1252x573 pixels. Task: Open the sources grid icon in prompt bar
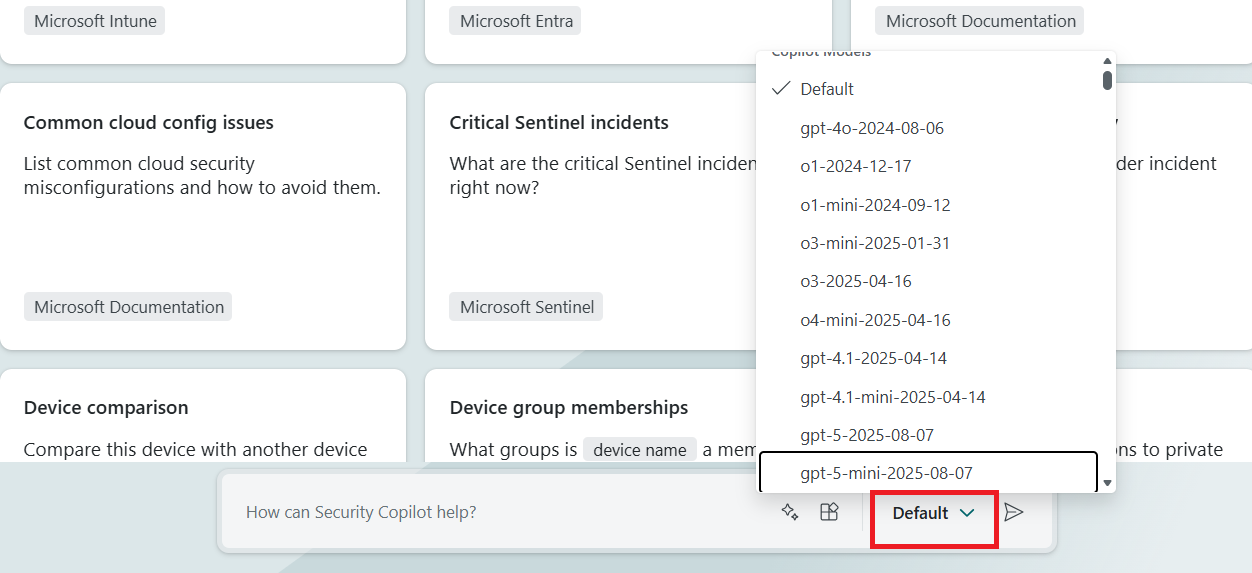829,512
